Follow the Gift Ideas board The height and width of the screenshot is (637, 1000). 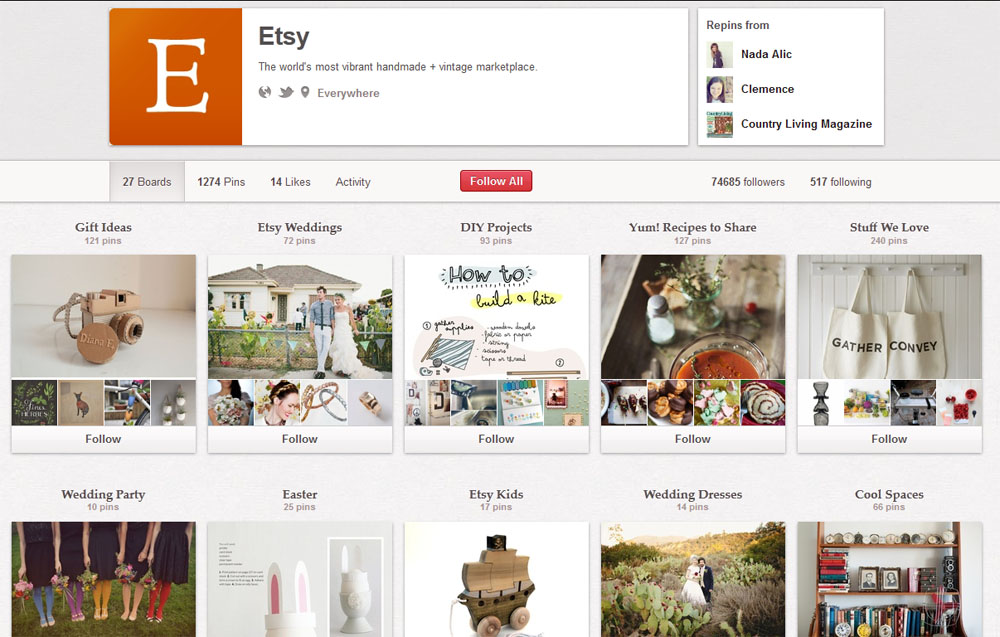tap(103, 439)
